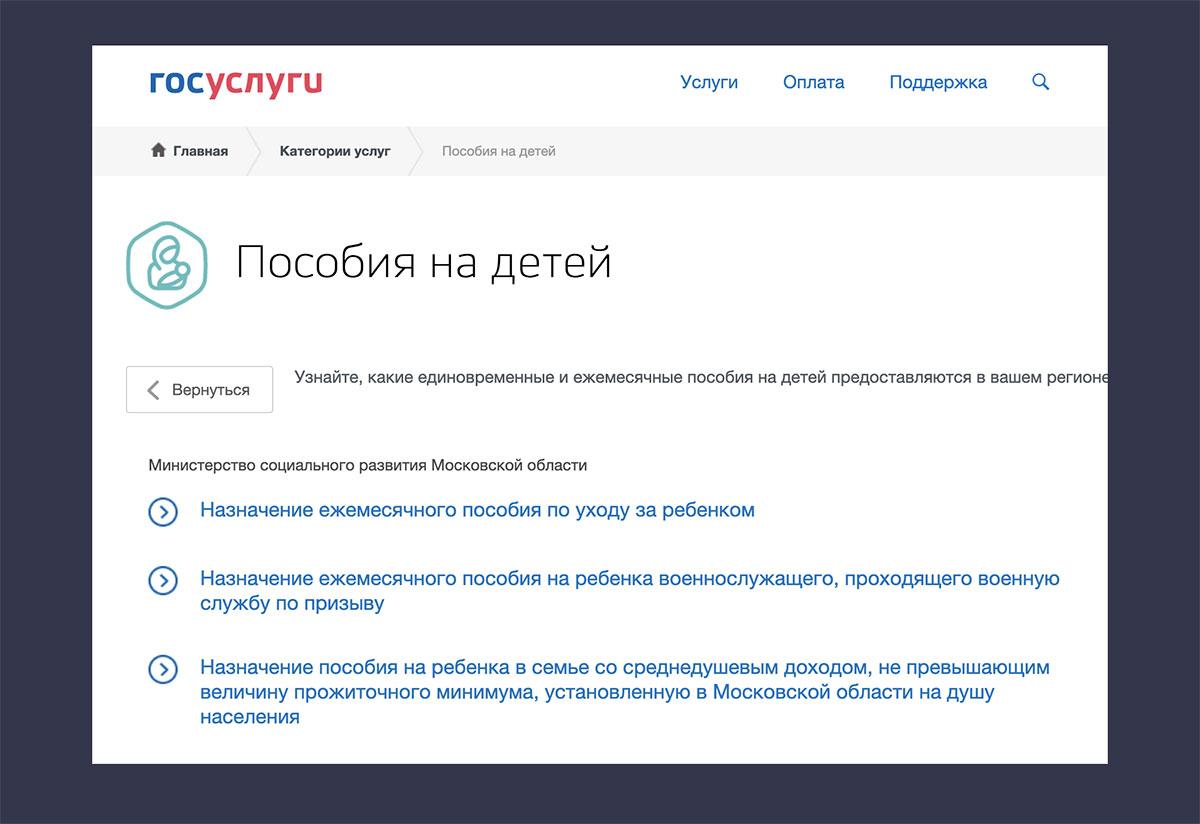Select the Главная breadcrumb text
Image resolution: width=1200 pixels, height=824 pixels.
(x=200, y=151)
